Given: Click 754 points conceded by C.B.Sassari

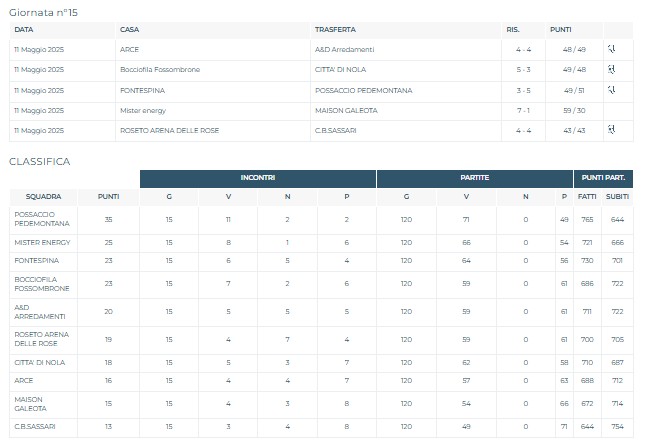Looking at the screenshot, I should pyautogui.click(x=617, y=426).
